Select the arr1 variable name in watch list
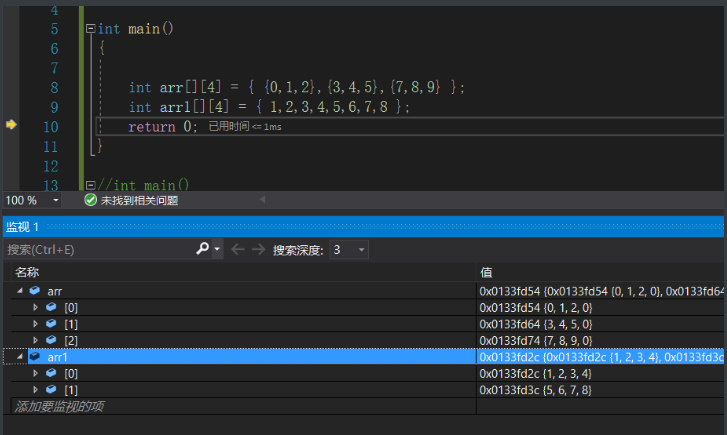Screen dimensions: 727x435 [x=57, y=357]
